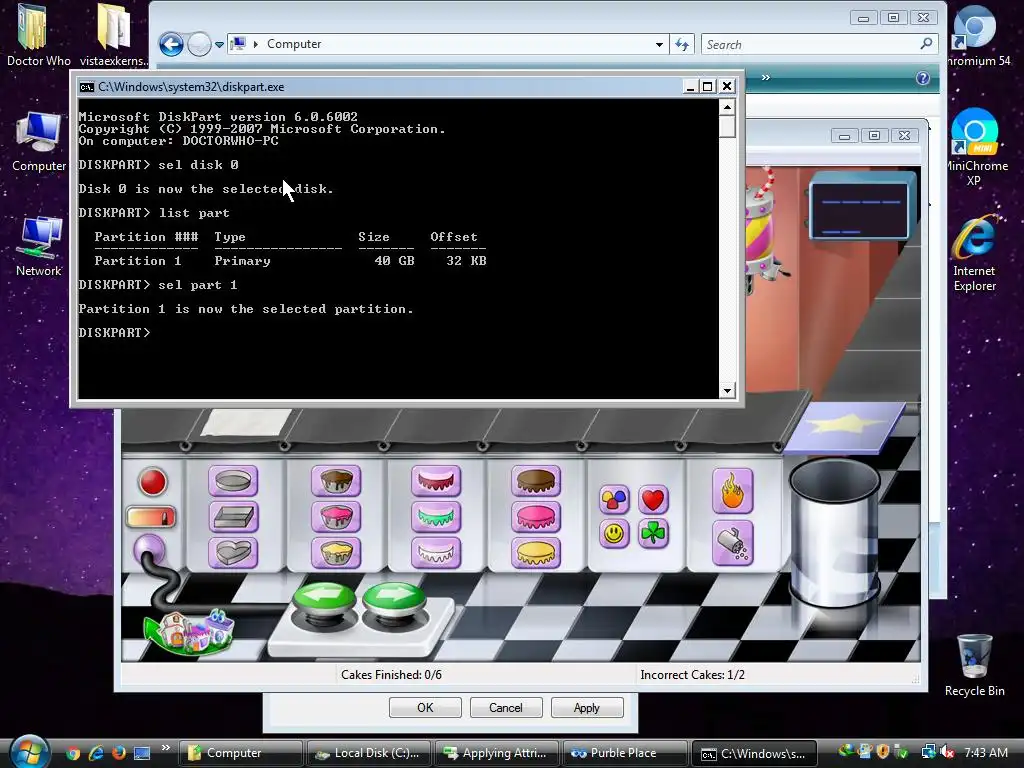The image size is (1024, 768).
Task: Click Incorrect Cakes: 1/2 status text
Action: point(692,675)
